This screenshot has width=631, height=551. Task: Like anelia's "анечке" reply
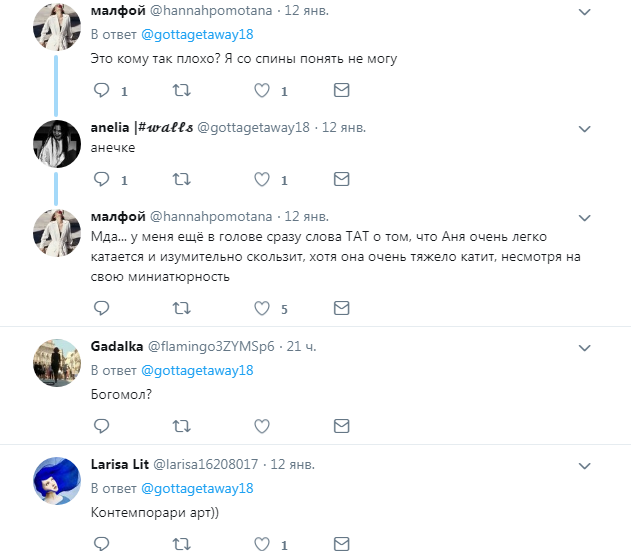(262, 180)
